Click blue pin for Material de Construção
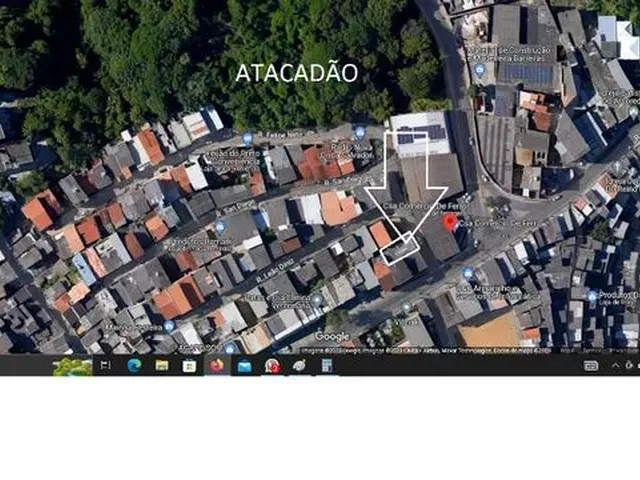The height and width of the screenshot is (480, 640). pos(480,69)
